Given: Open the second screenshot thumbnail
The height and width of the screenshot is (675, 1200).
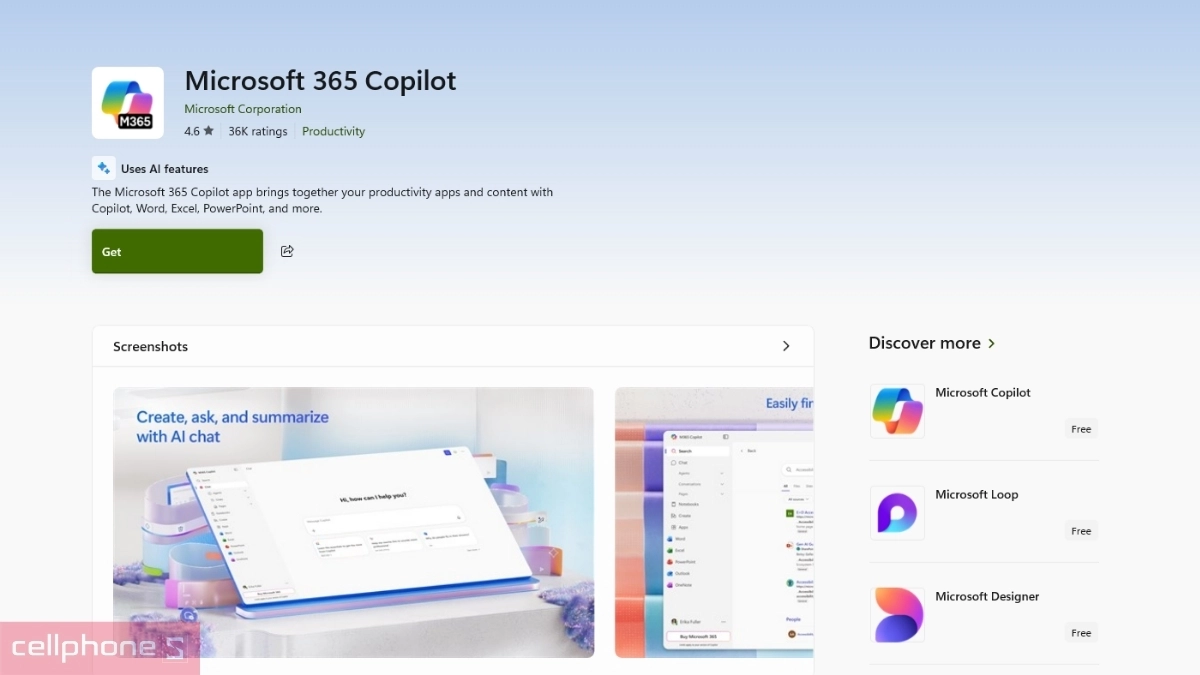Looking at the screenshot, I should [714, 522].
